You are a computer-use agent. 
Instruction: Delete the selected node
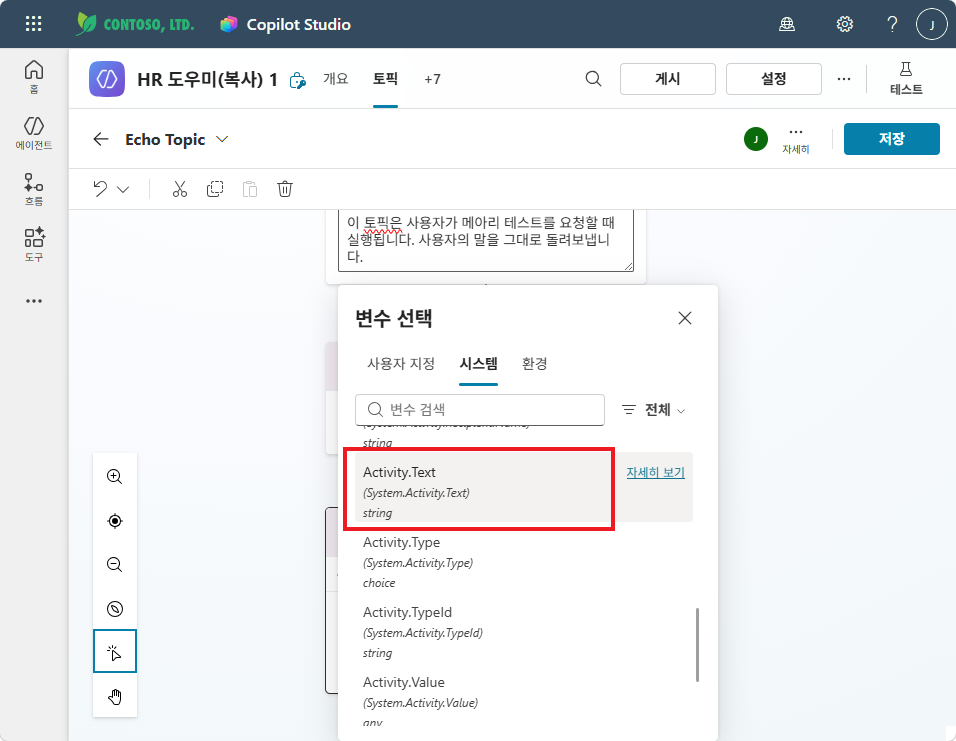click(285, 189)
